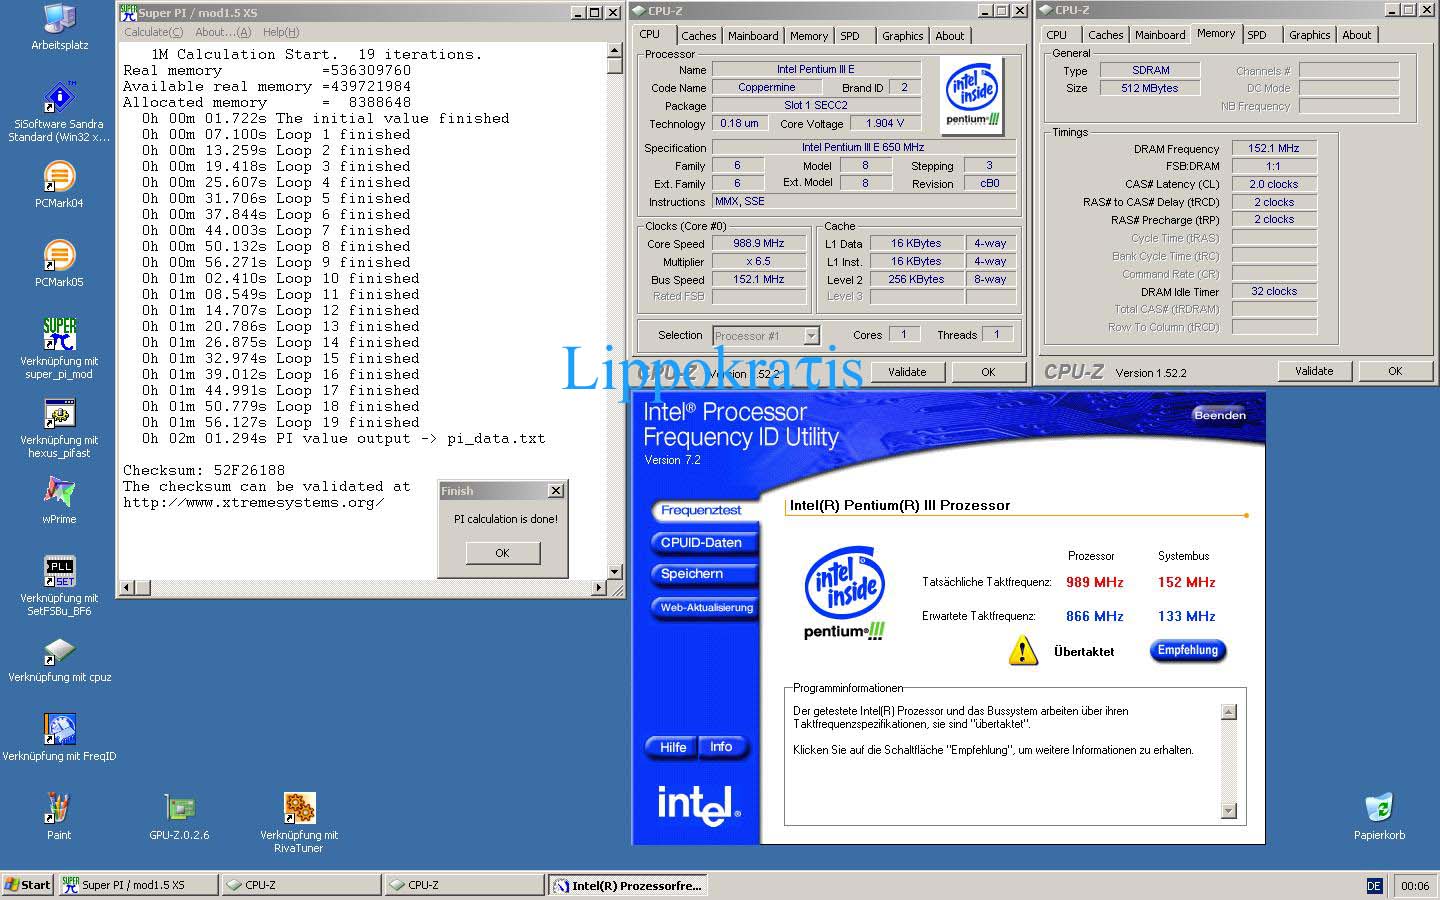Click the Info button in Intel utility
Screen dimensions: 1440x900
click(721, 747)
